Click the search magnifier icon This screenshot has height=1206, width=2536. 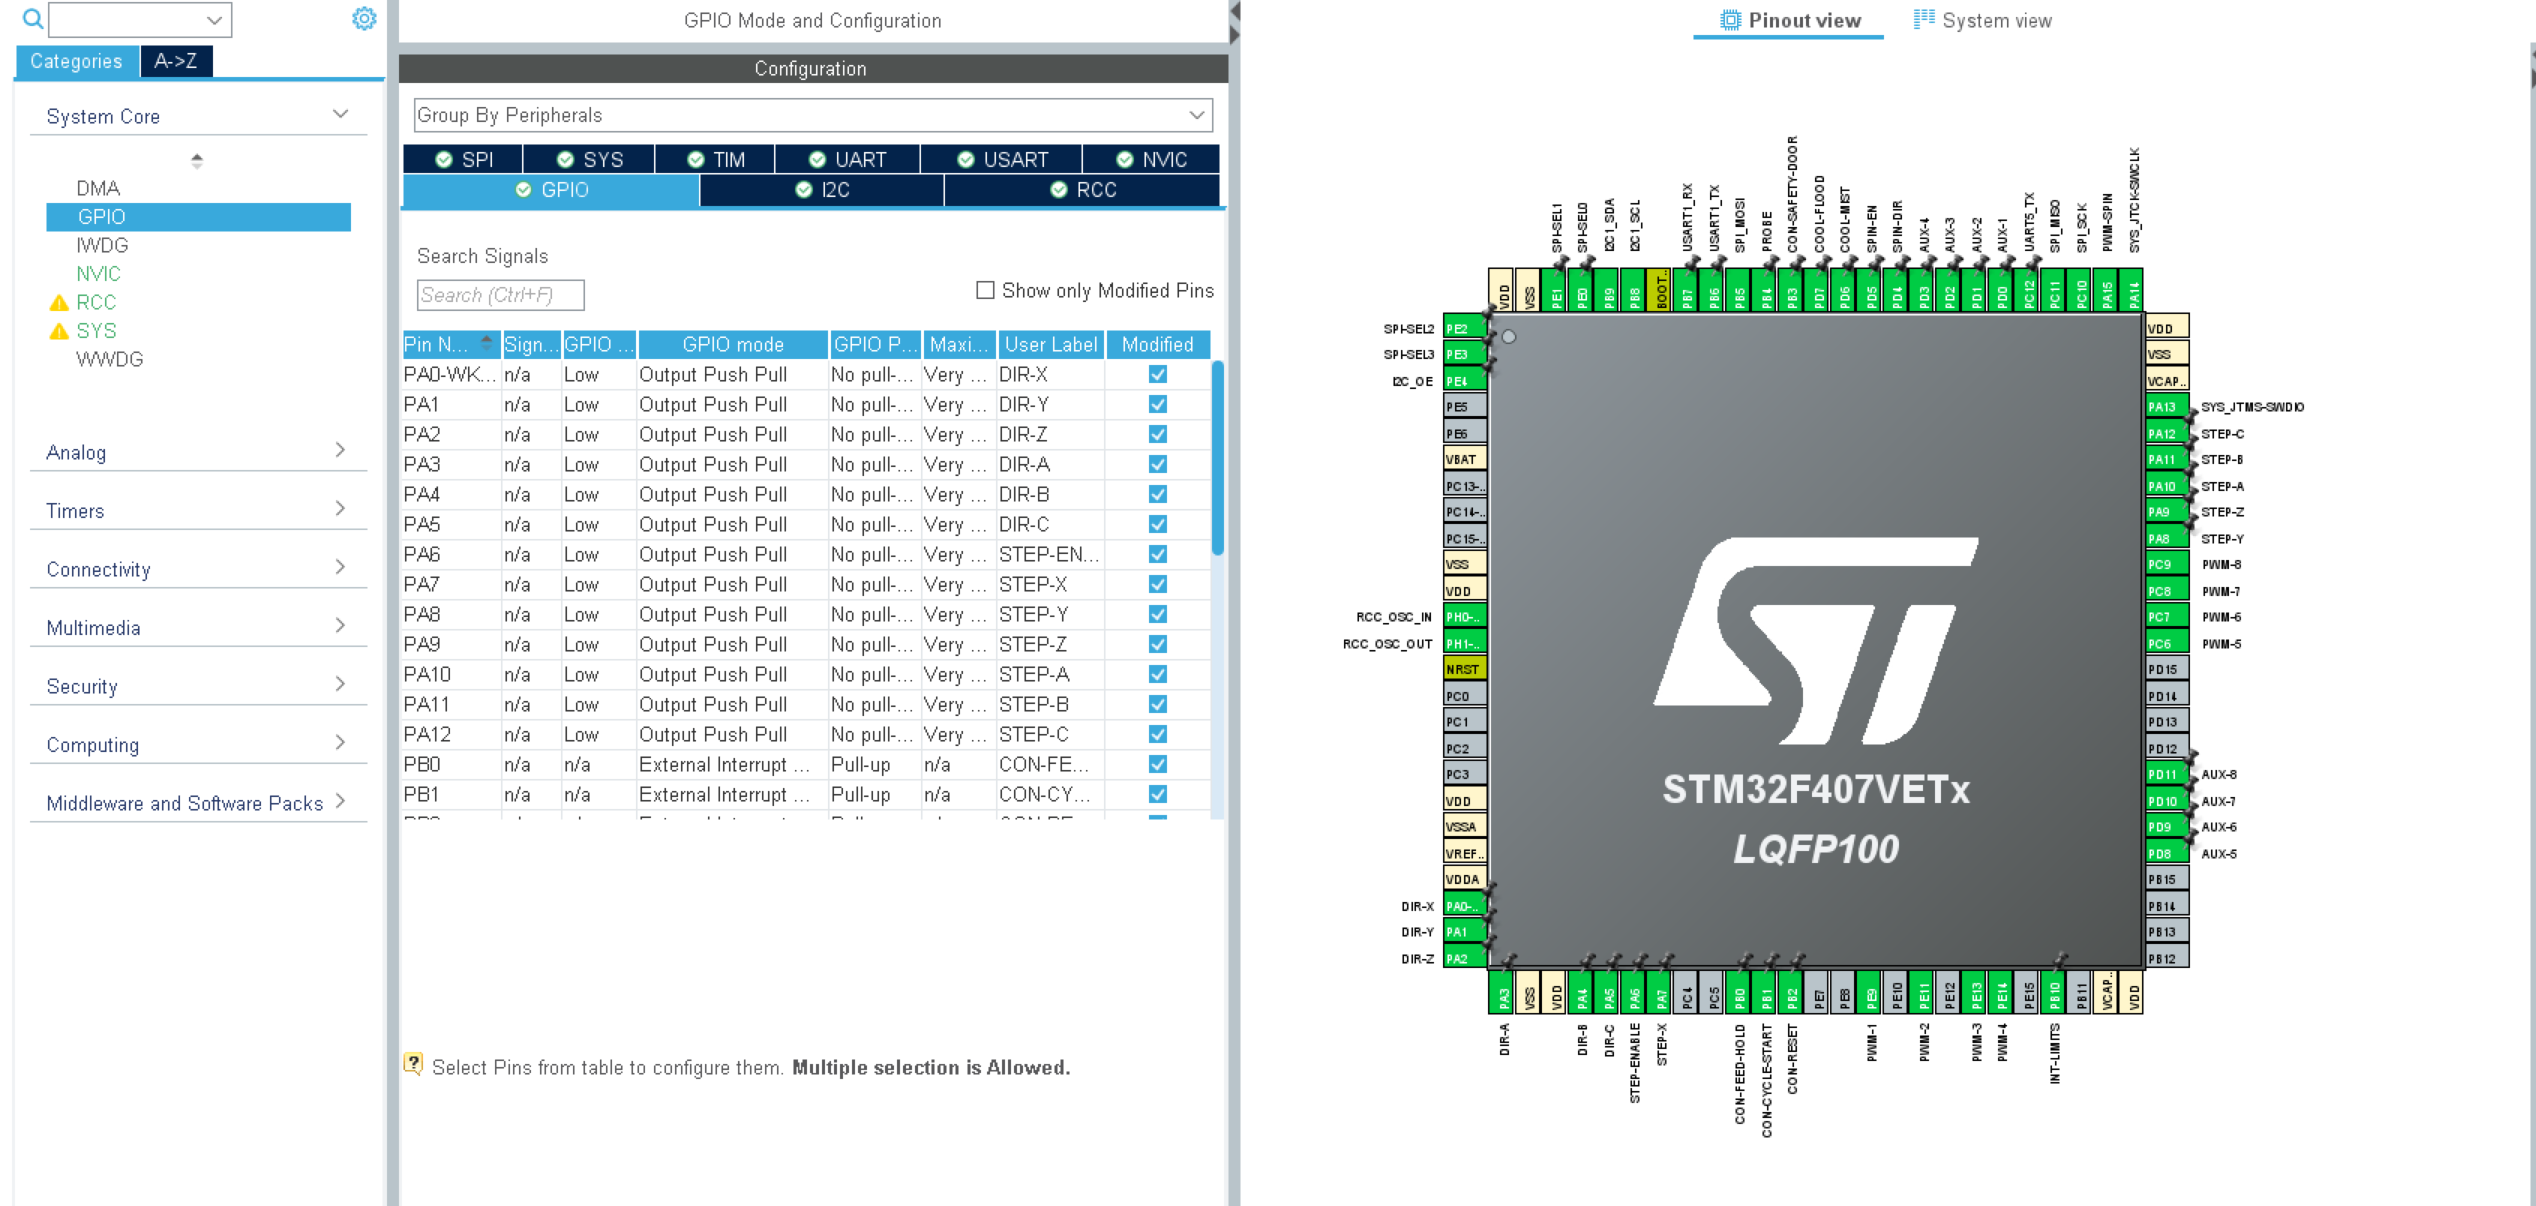[32, 19]
